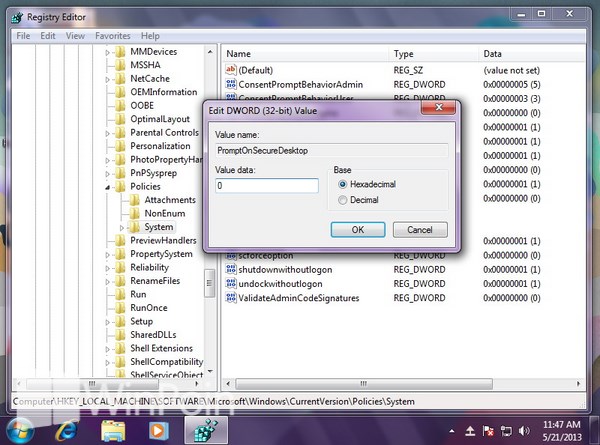The image size is (600, 445).
Task: Click the shutdownwithoutlogon value icon
Action: pos(230,270)
